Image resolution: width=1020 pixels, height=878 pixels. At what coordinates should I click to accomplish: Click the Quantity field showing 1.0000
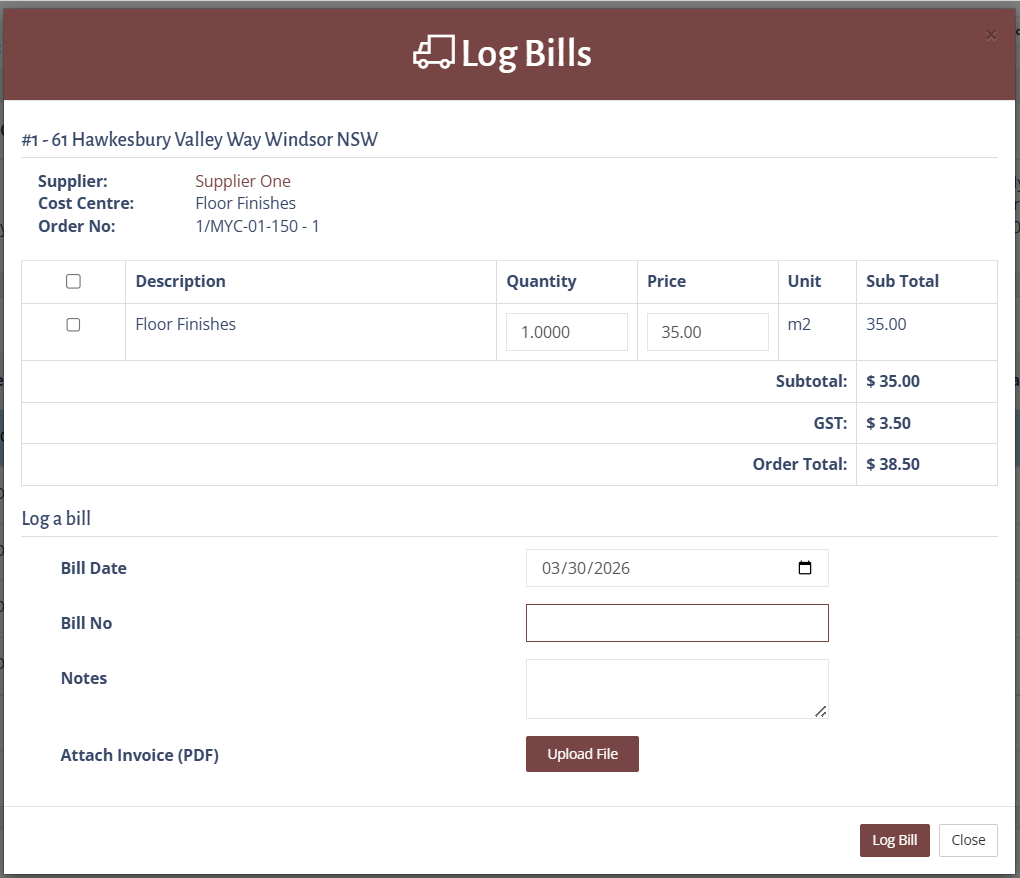pyautogui.click(x=566, y=332)
